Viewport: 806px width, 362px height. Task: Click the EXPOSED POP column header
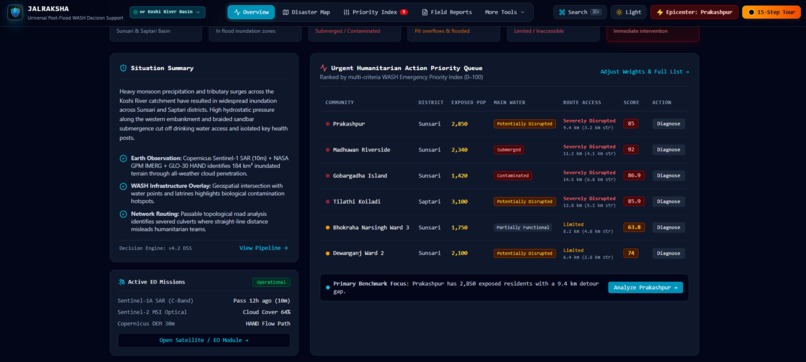coord(469,102)
